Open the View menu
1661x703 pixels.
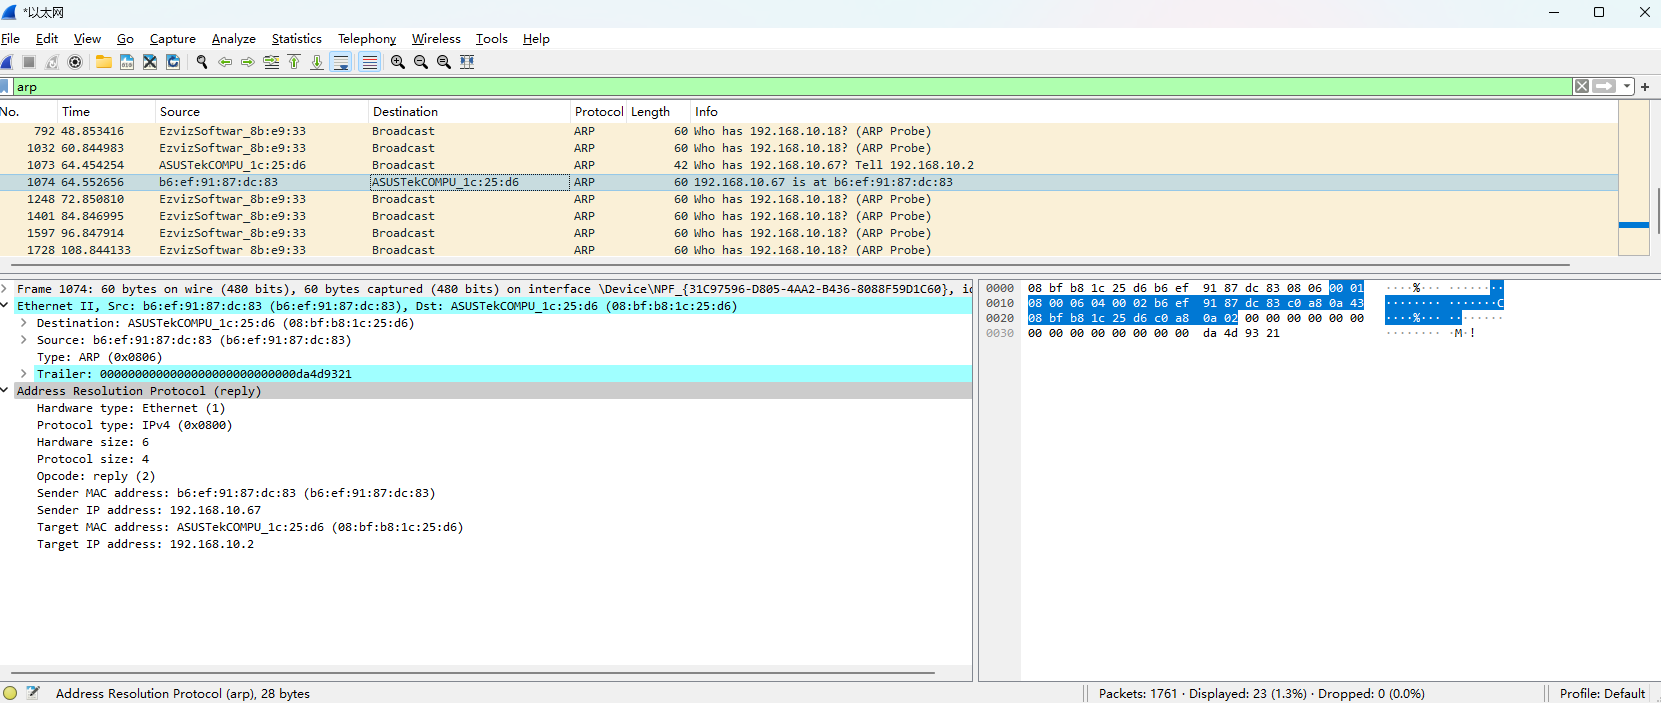(x=87, y=39)
